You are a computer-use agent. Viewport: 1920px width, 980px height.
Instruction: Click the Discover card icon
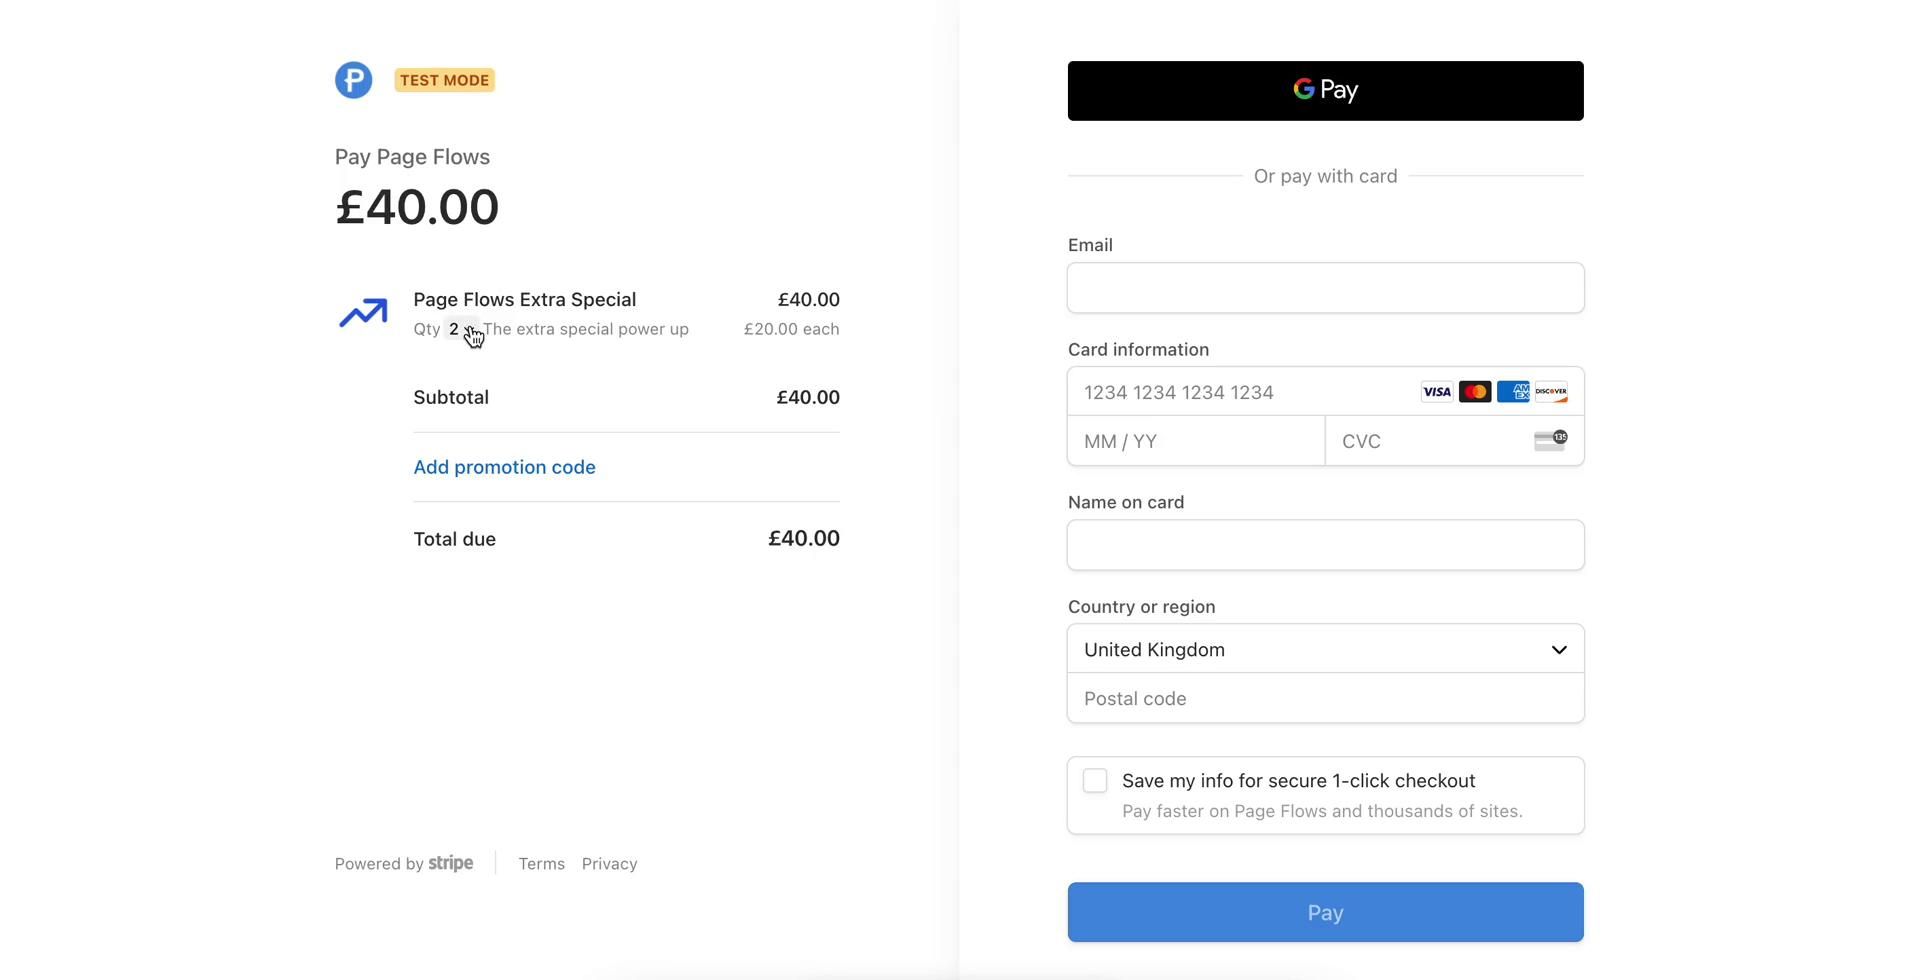(1551, 392)
